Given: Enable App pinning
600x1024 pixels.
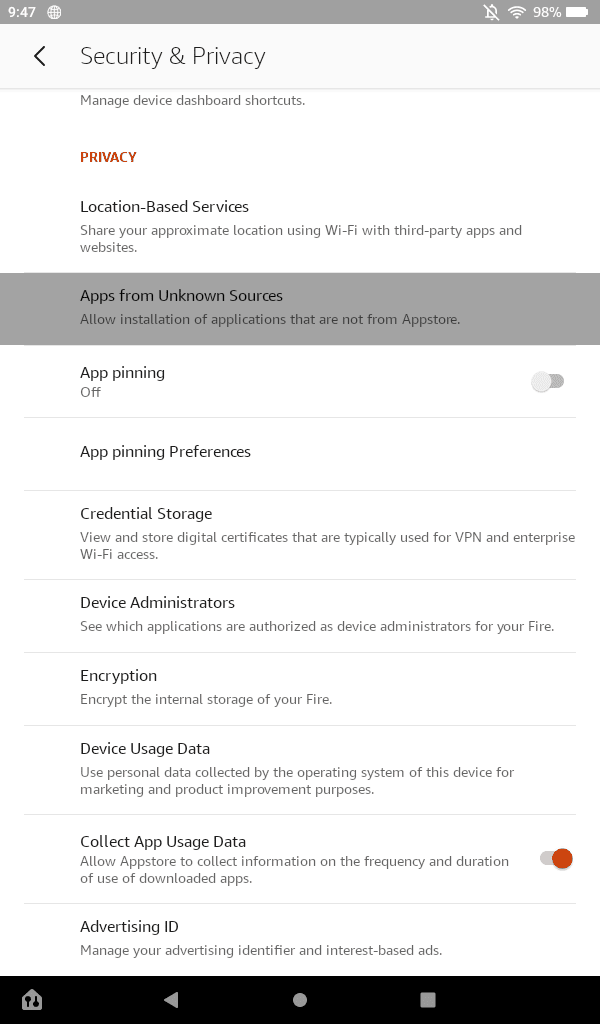Looking at the screenshot, I should click(548, 381).
